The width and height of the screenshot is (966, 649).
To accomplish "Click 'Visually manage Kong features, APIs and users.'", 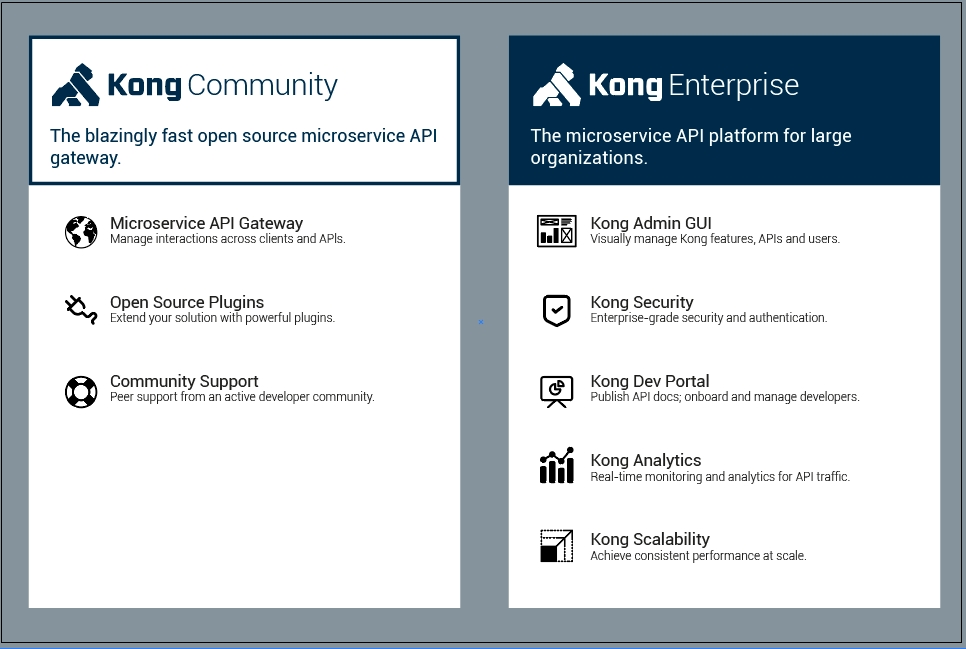I will pos(715,239).
